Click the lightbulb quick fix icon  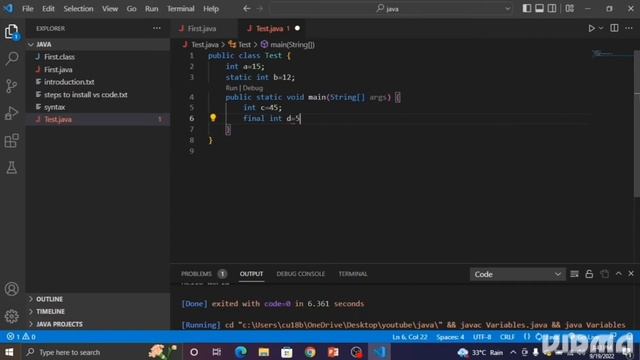213,118
